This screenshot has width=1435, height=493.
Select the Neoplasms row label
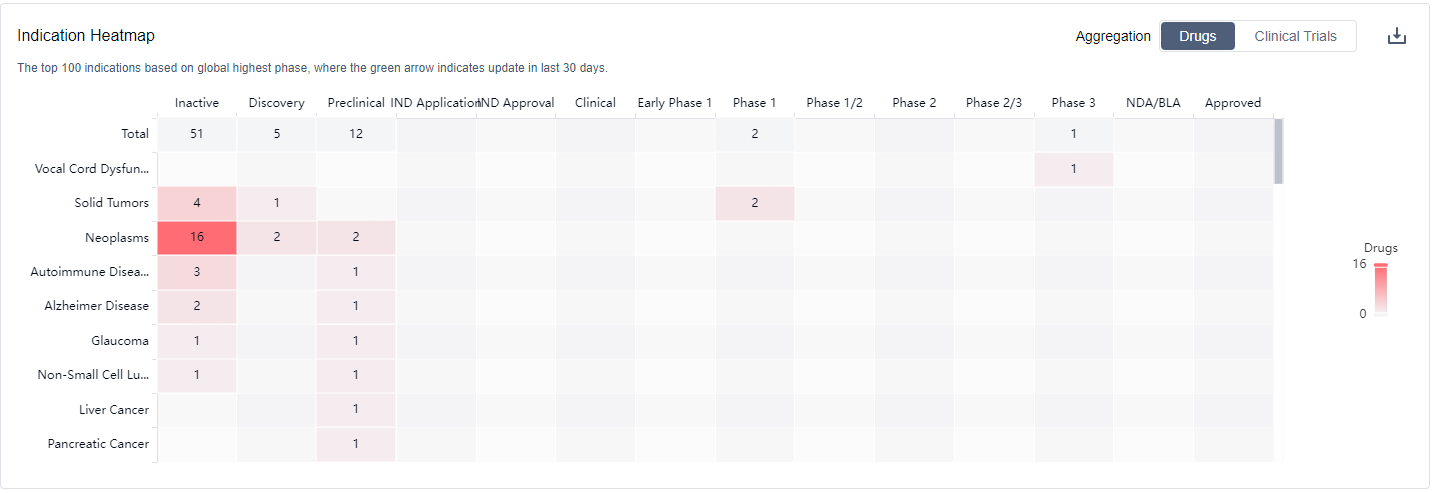117,238
